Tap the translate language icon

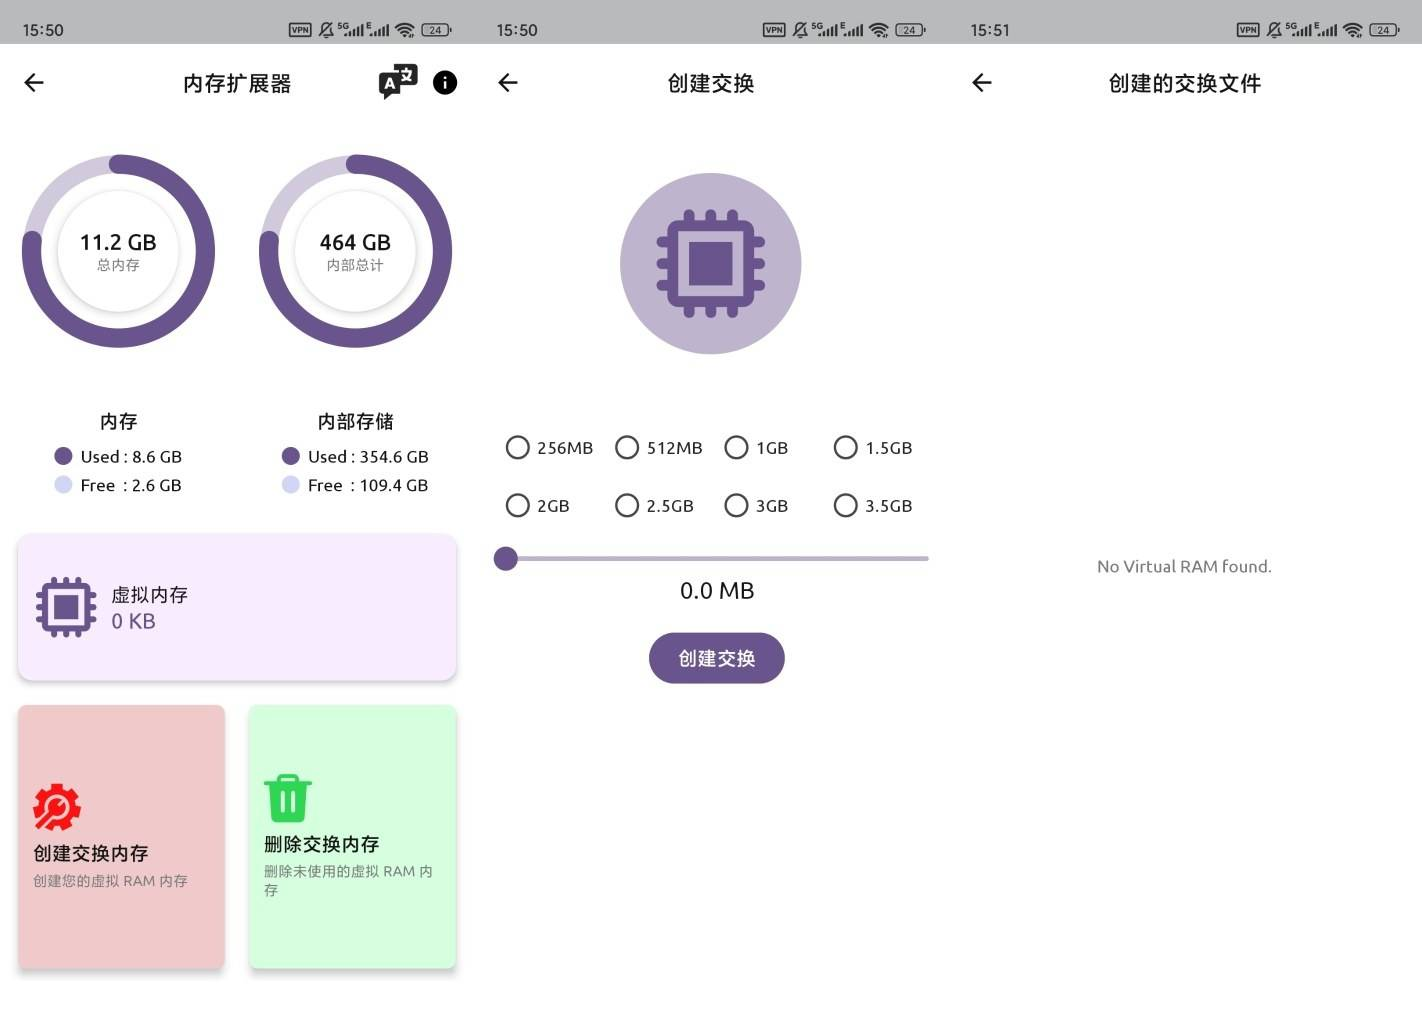397,82
